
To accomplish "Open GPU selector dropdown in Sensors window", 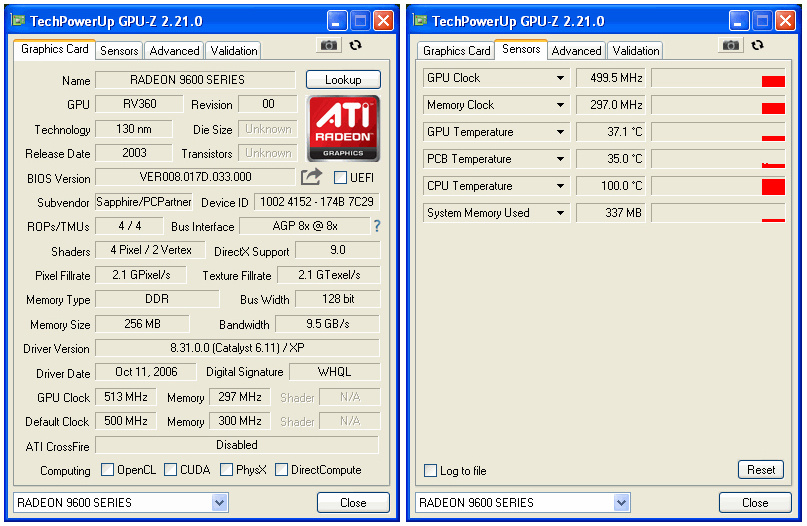I will tap(622, 502).
